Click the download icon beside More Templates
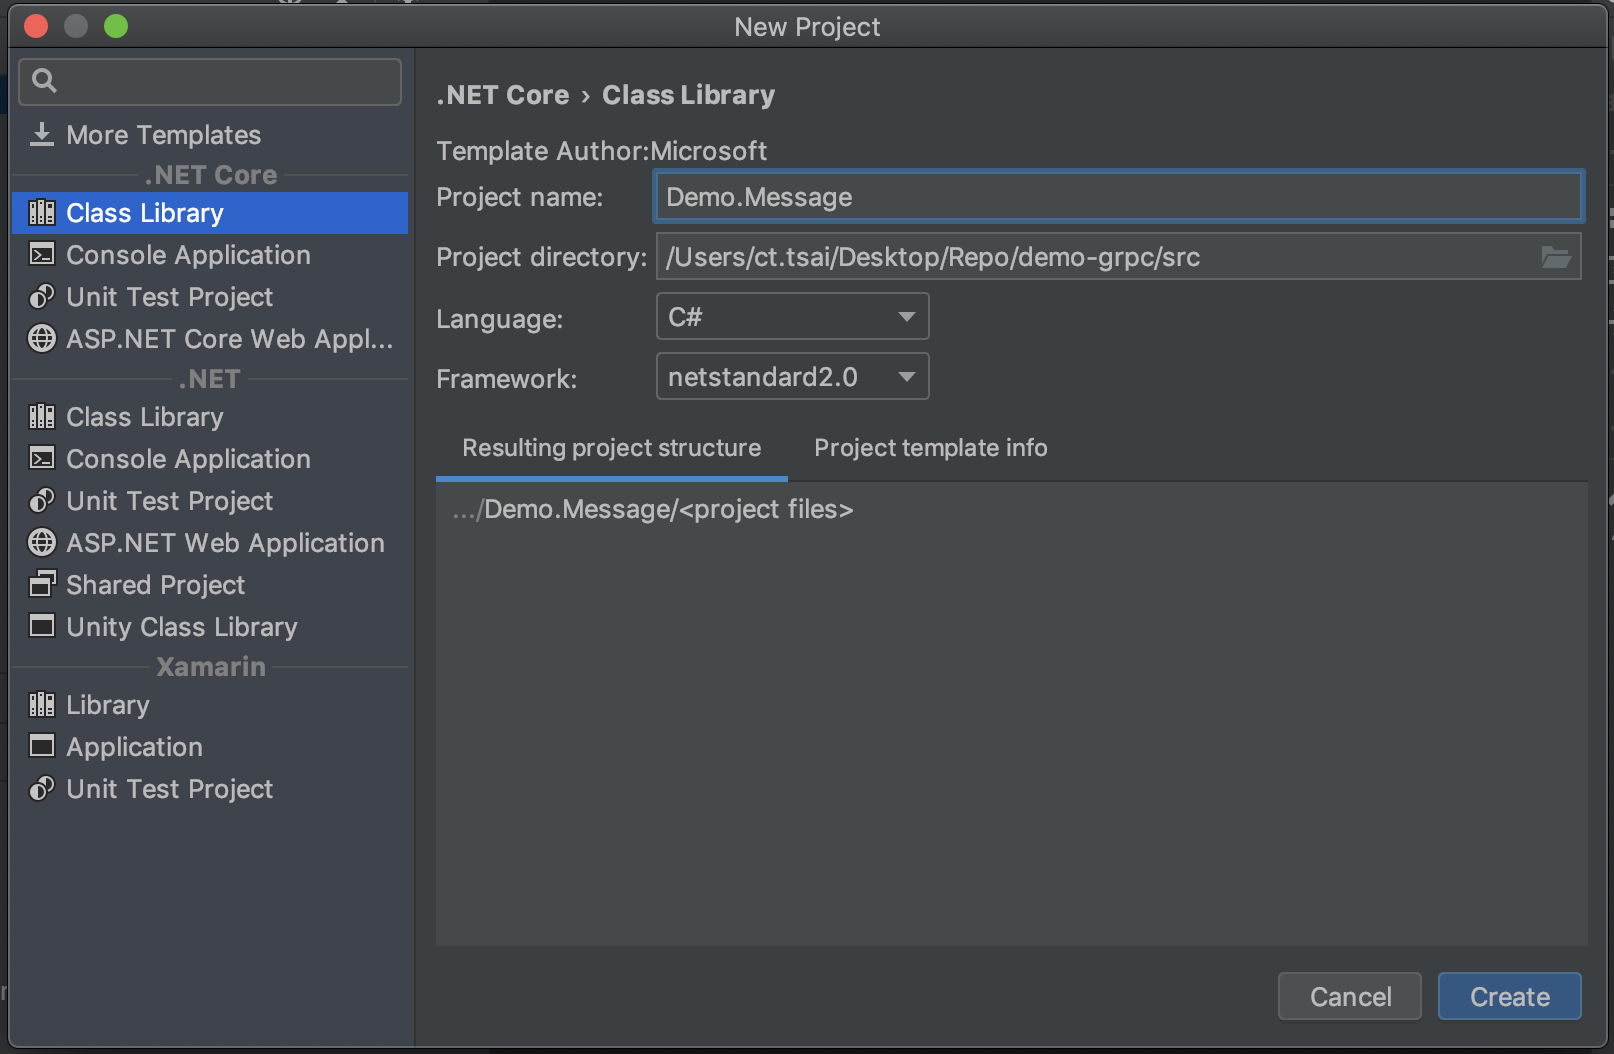This screenshot has width=1614, height=1054. point(41,135)
